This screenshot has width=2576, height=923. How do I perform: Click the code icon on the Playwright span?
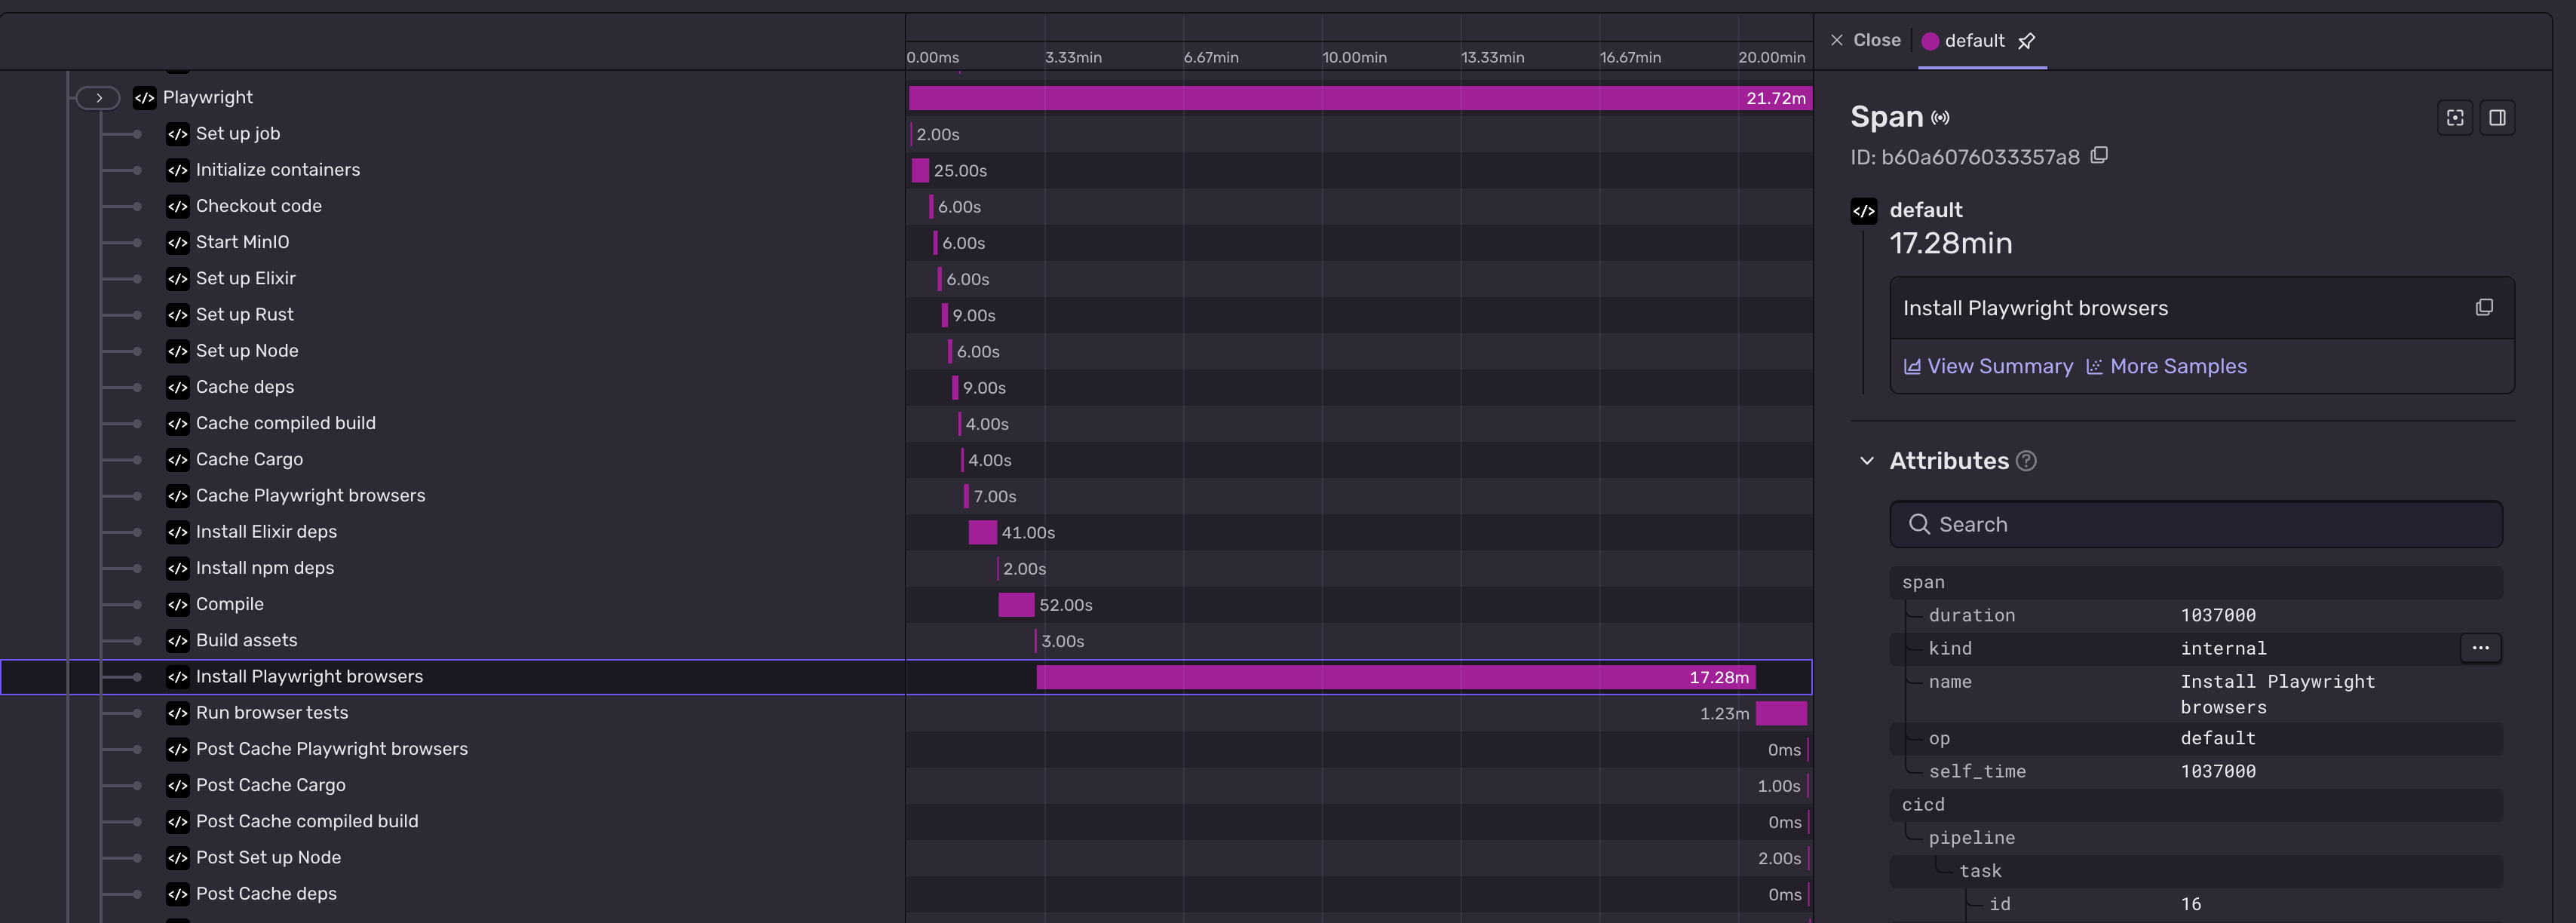[144, 98]
